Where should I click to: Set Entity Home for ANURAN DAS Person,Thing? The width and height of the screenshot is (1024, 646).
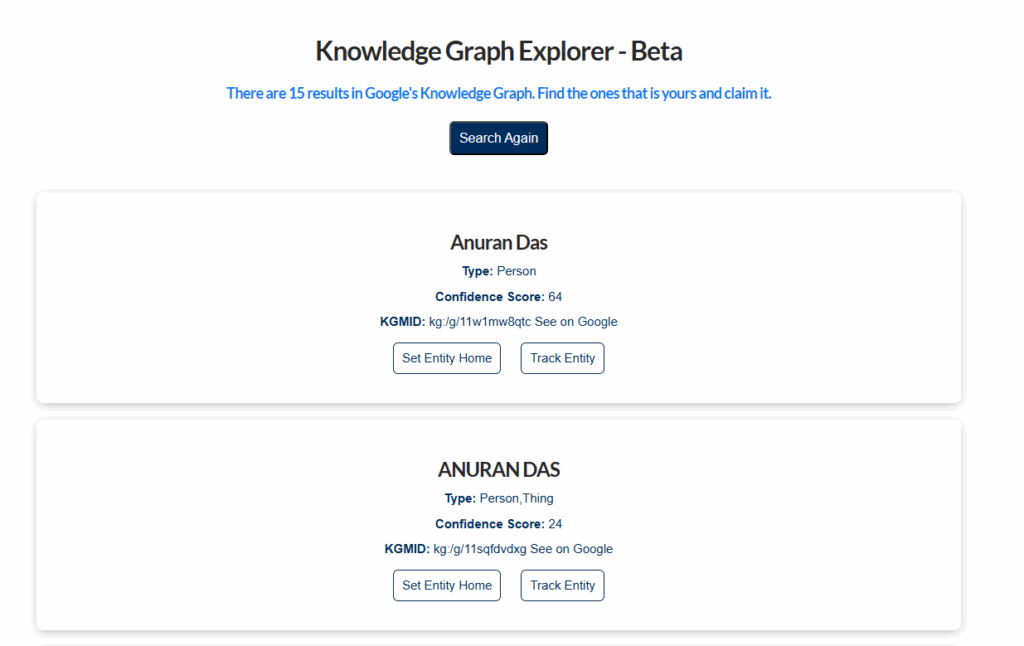click(x=446, y=585)
